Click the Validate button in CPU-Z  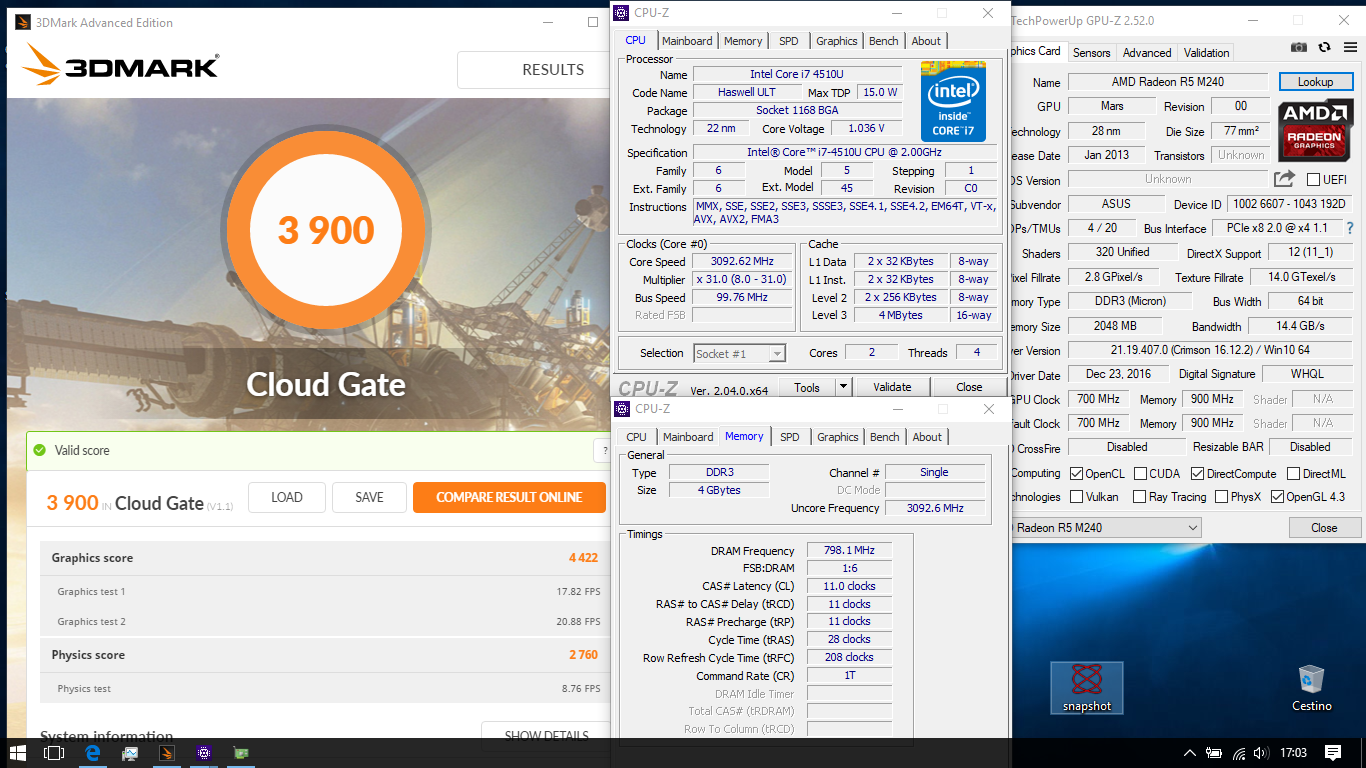tap(892, 387)
